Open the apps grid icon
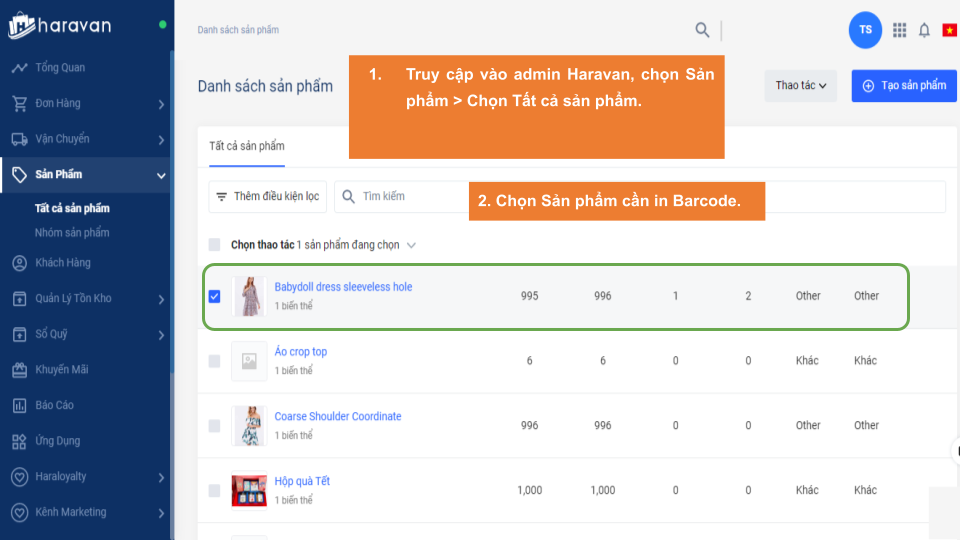 pyautogui.click(x=899, y=30)
